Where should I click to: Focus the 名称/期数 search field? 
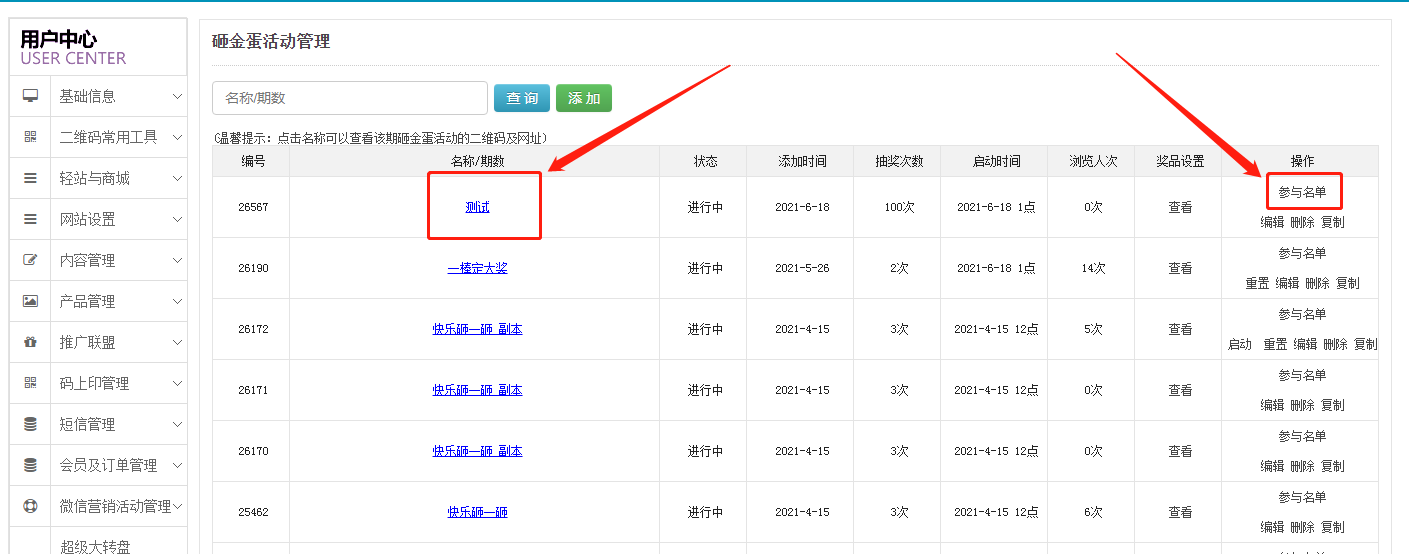[350, 98]
